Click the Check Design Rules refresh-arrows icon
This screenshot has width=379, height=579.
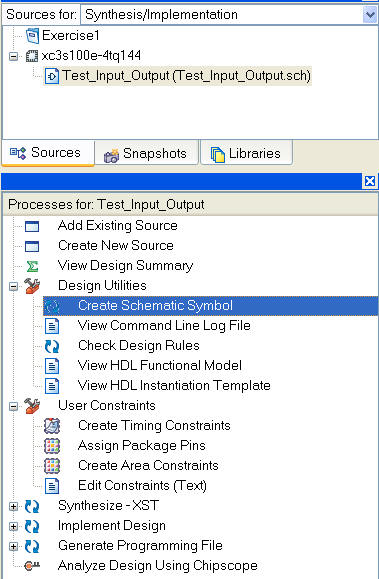[52, 346]
